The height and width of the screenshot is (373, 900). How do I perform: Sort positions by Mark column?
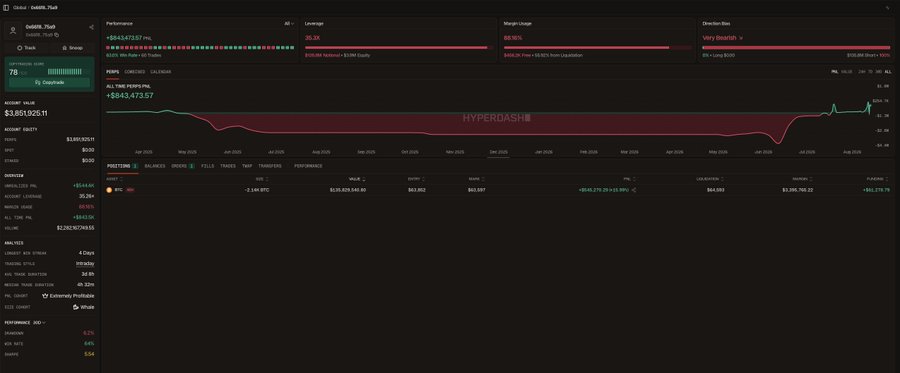pyautogui.click(x=476, y=179)
